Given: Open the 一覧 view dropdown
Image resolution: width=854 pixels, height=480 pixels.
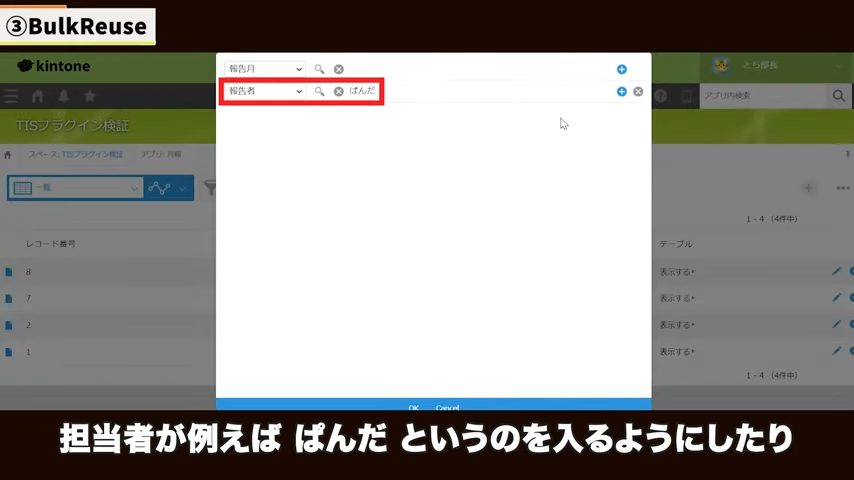Looking at the screenshot, I should [76, 188].
